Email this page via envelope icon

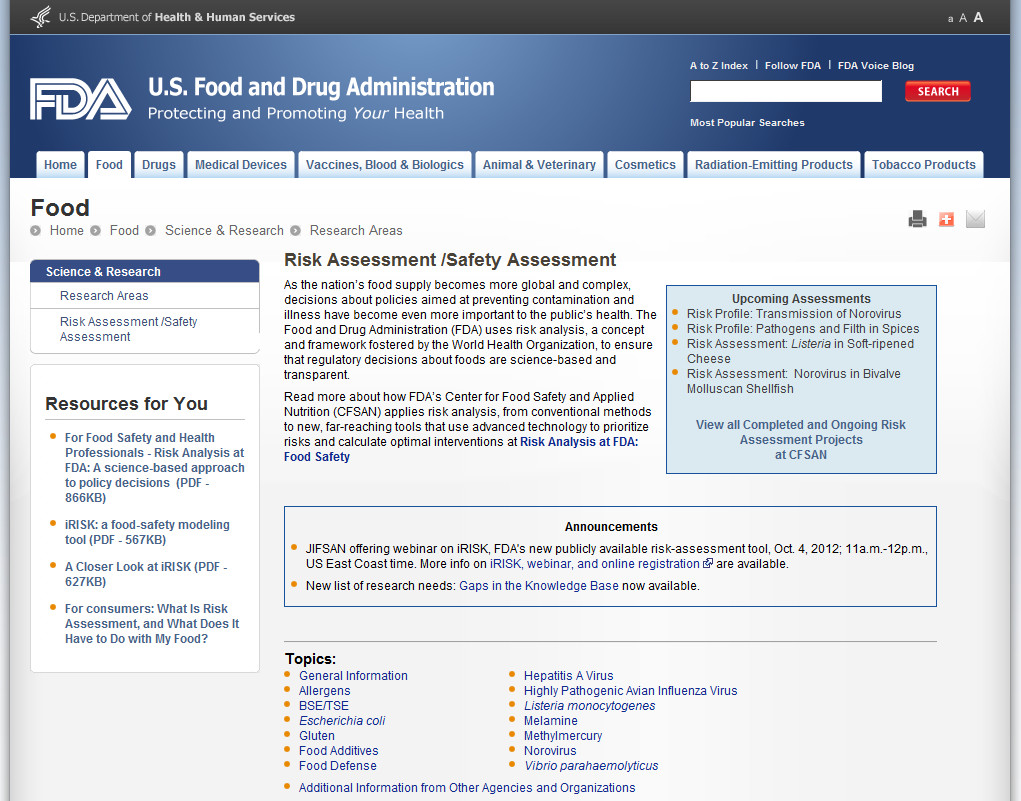point(975,219)
